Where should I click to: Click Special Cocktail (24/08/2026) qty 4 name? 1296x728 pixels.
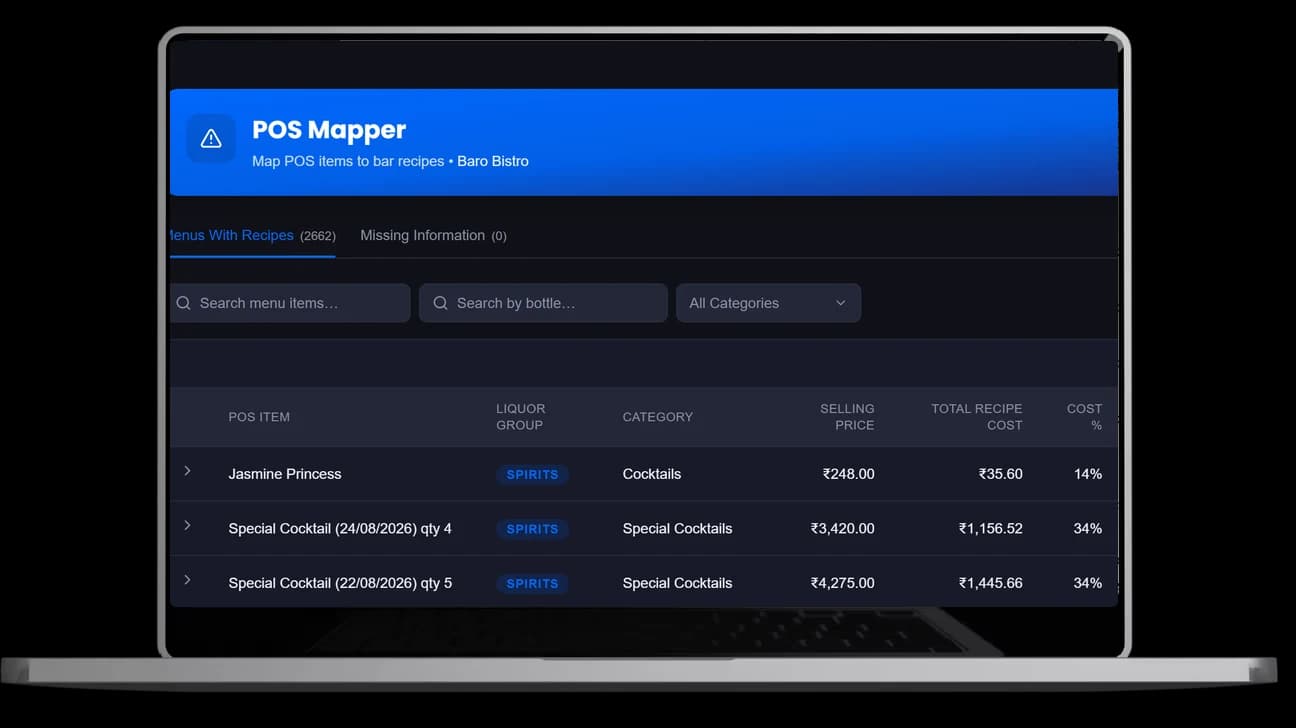coord(340,528)
